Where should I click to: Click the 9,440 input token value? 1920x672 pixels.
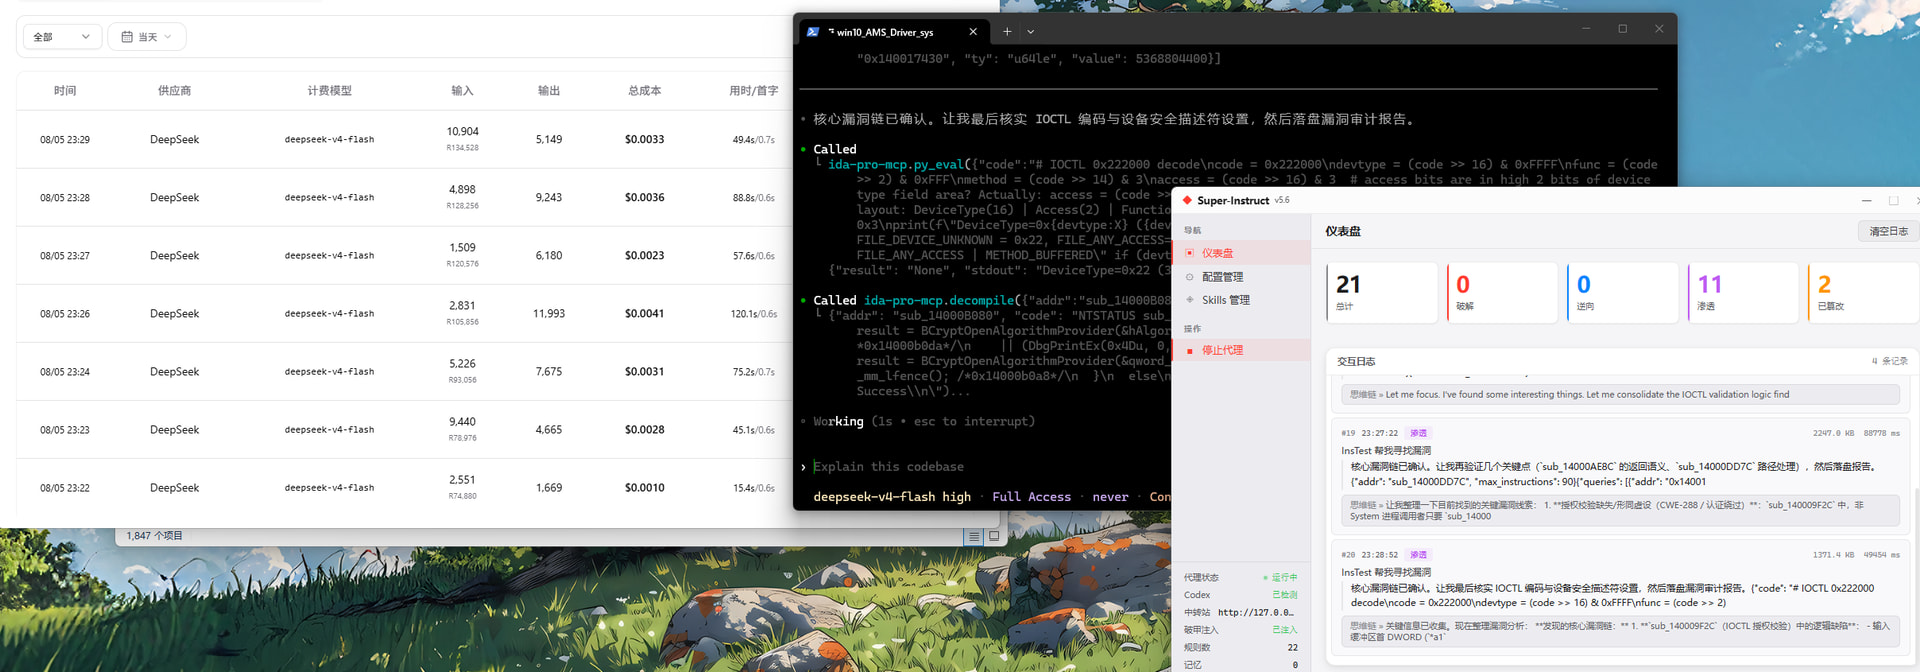462,422
